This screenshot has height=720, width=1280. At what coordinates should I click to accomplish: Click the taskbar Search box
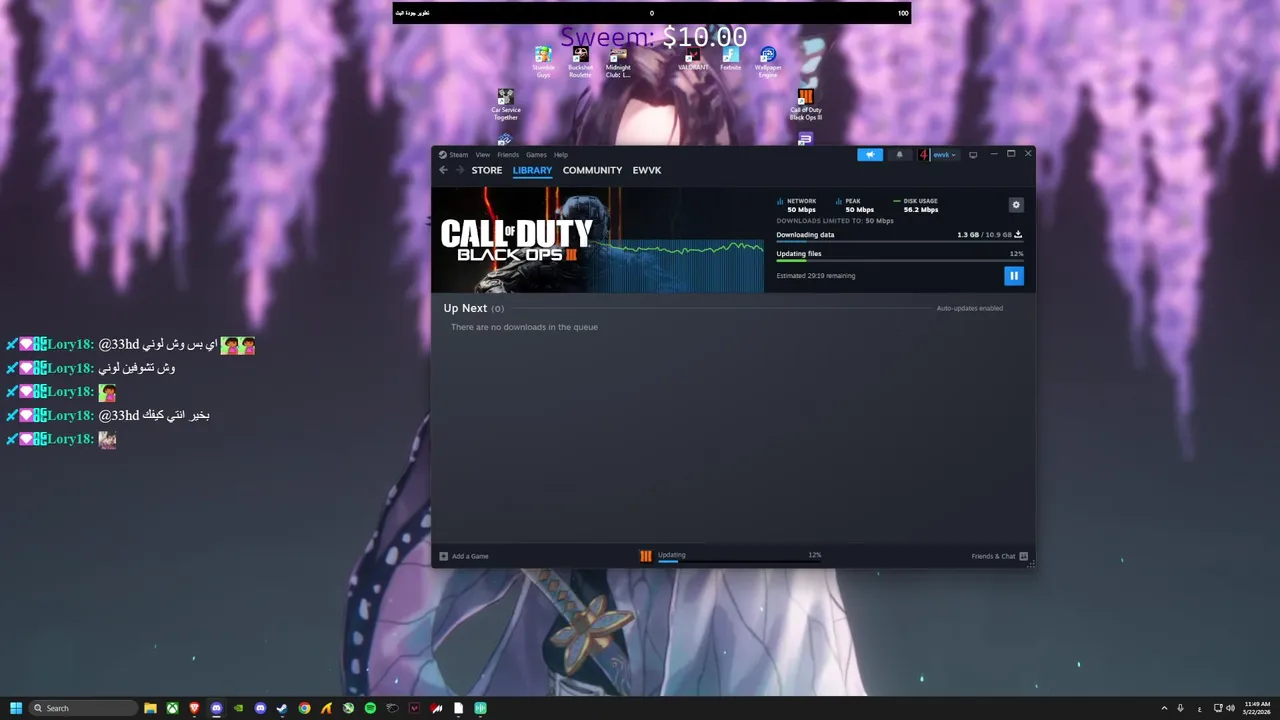(x=84, y=708)
